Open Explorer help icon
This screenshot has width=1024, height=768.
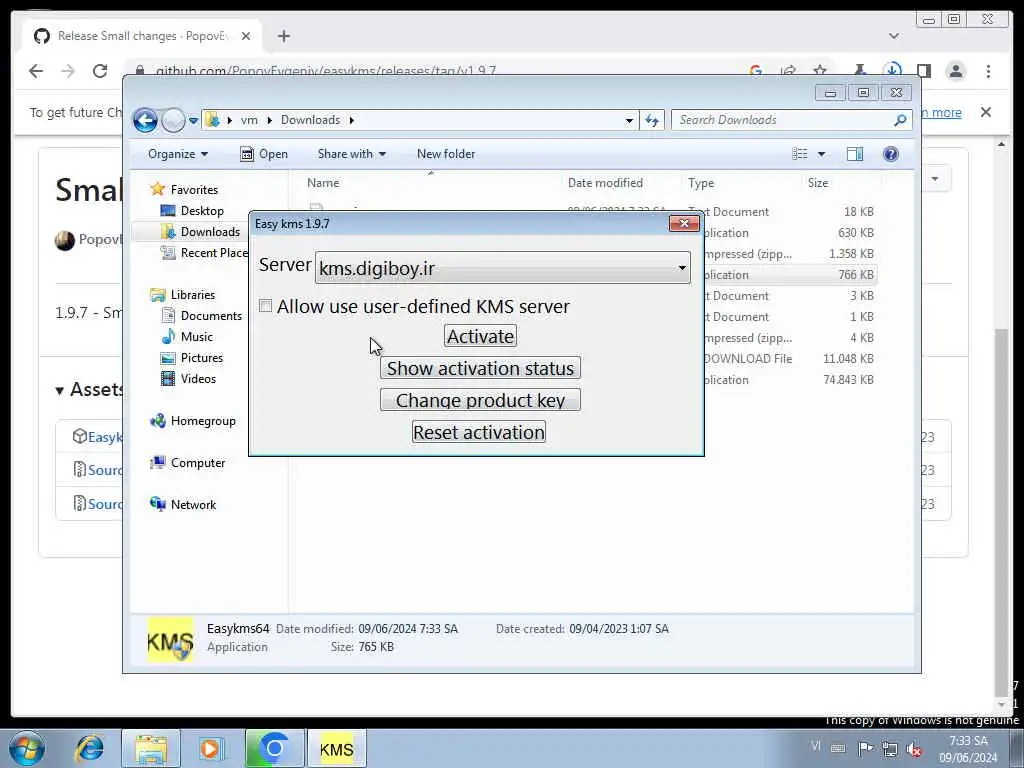891,154
